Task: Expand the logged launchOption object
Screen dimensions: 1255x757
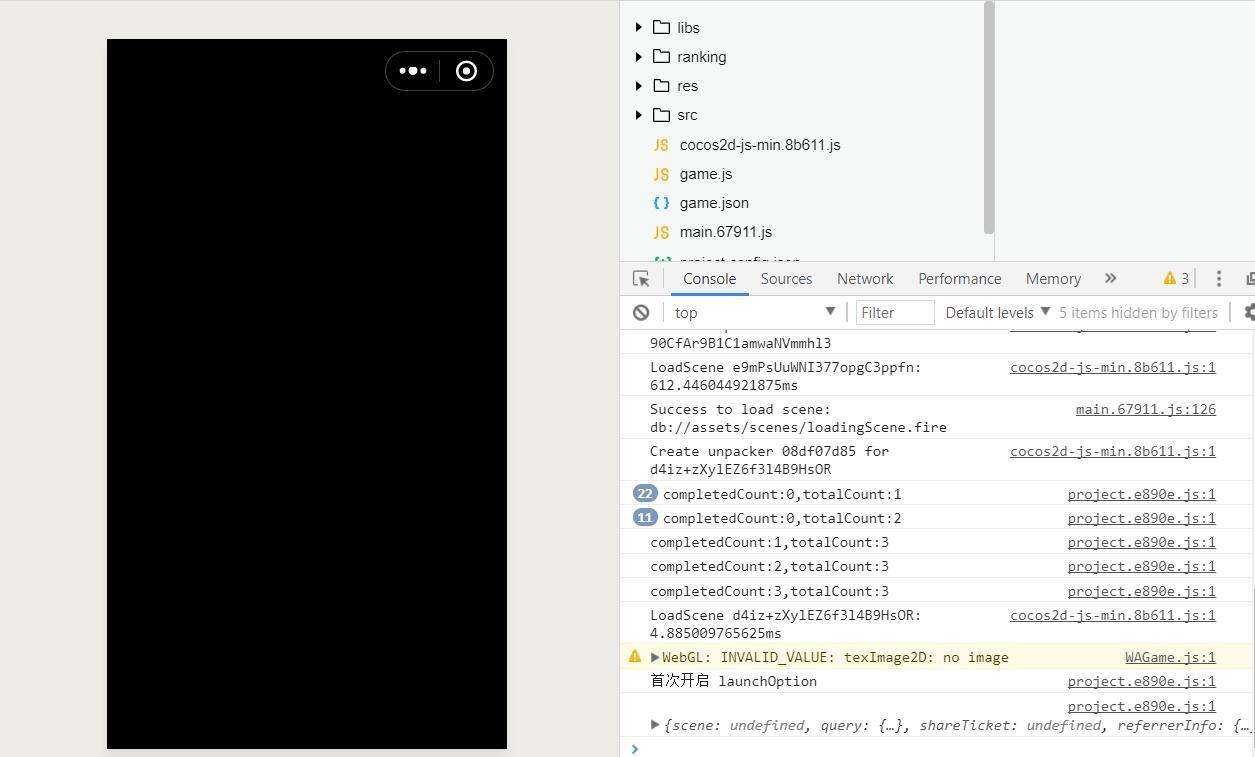Action: pyautogui.click(x=655, y=725)
